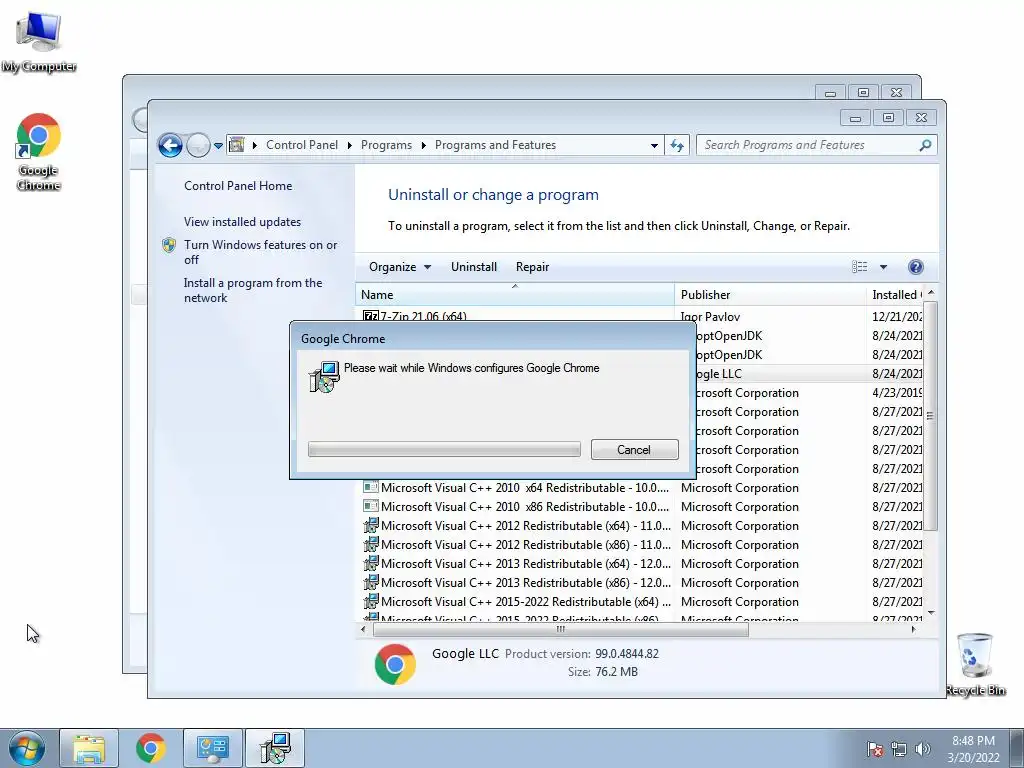Screen dimensions: 1024x768
Task: Click View installed updates link
Action: (242, 221)
